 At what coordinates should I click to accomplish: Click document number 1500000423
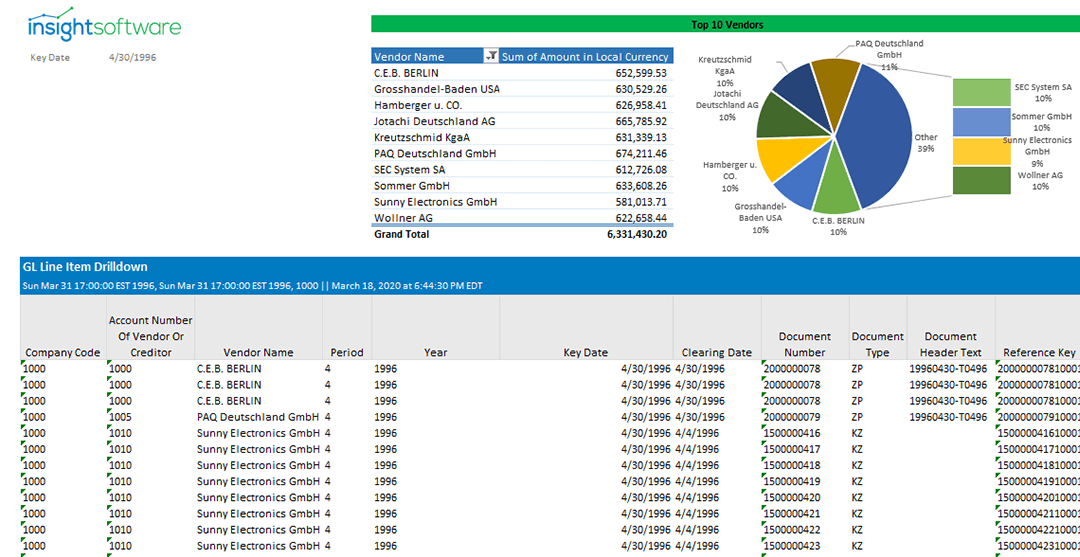[x=791, y=546]
